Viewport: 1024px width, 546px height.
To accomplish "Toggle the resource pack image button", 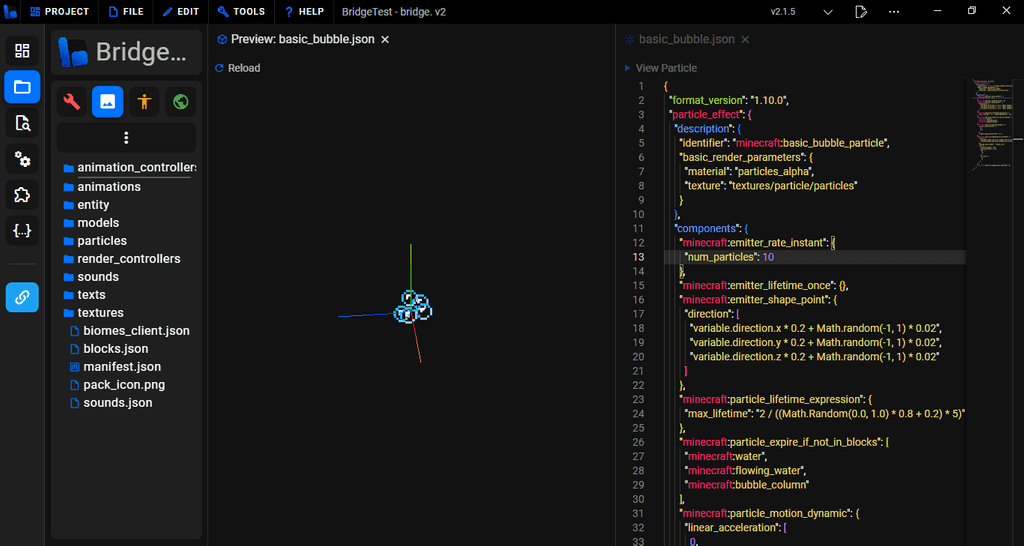I will click(x=108, y=101).
